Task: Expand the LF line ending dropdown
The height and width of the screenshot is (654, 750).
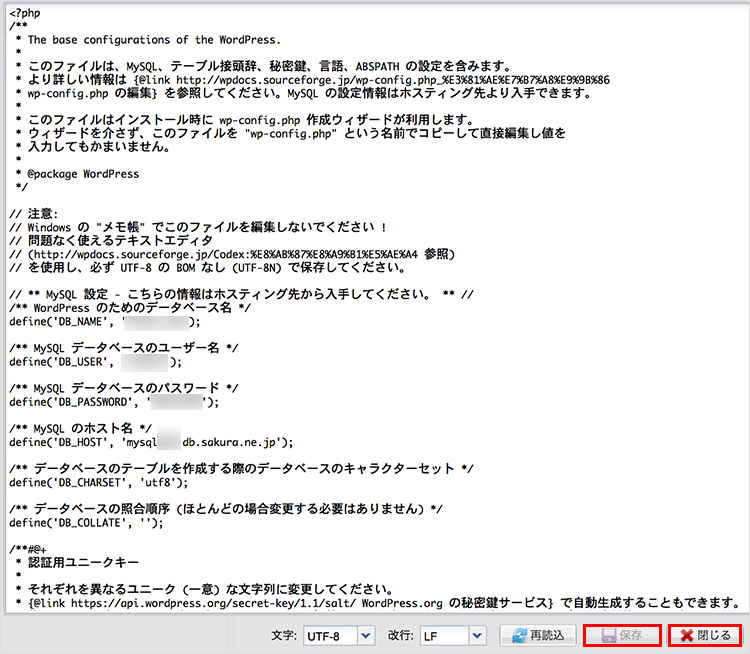Action: pos(451,636)
